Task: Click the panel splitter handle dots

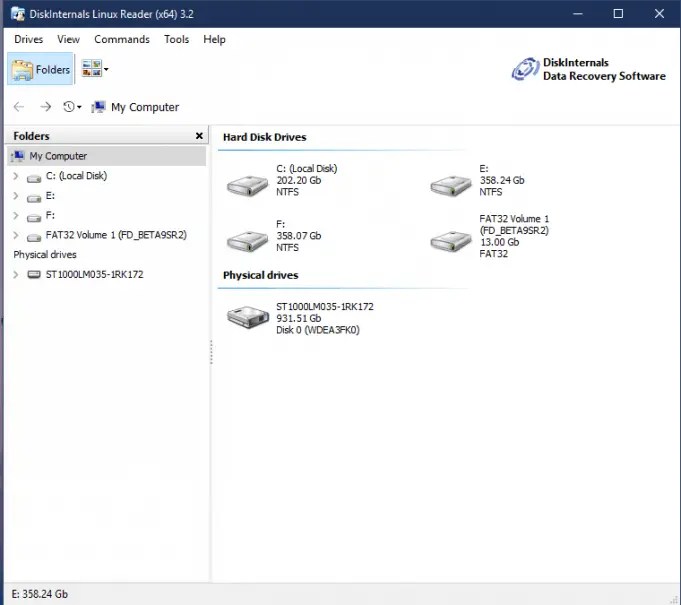Action: click(x=211, y=352)
